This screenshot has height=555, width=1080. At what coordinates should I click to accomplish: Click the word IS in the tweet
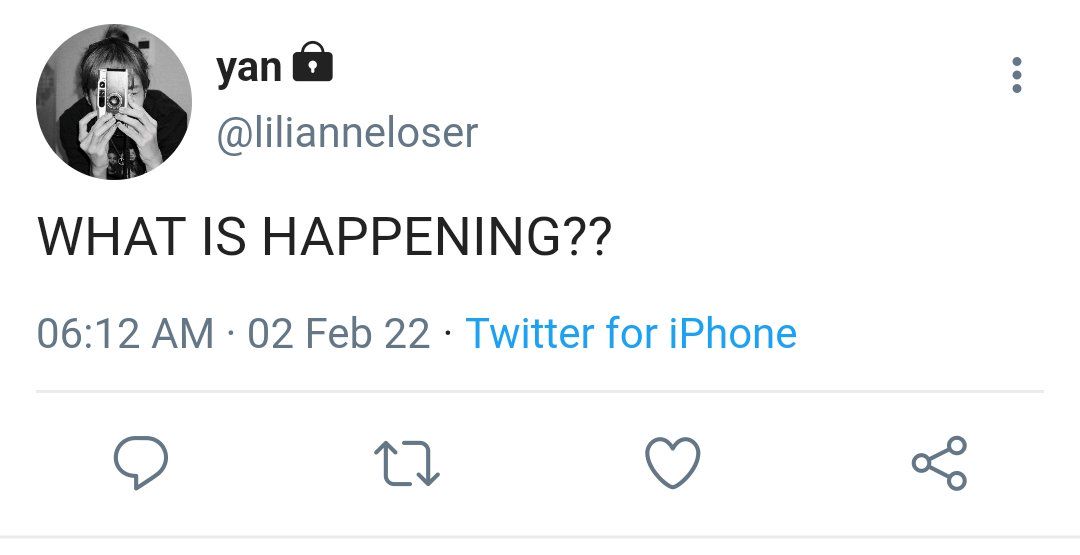[224, 236]
